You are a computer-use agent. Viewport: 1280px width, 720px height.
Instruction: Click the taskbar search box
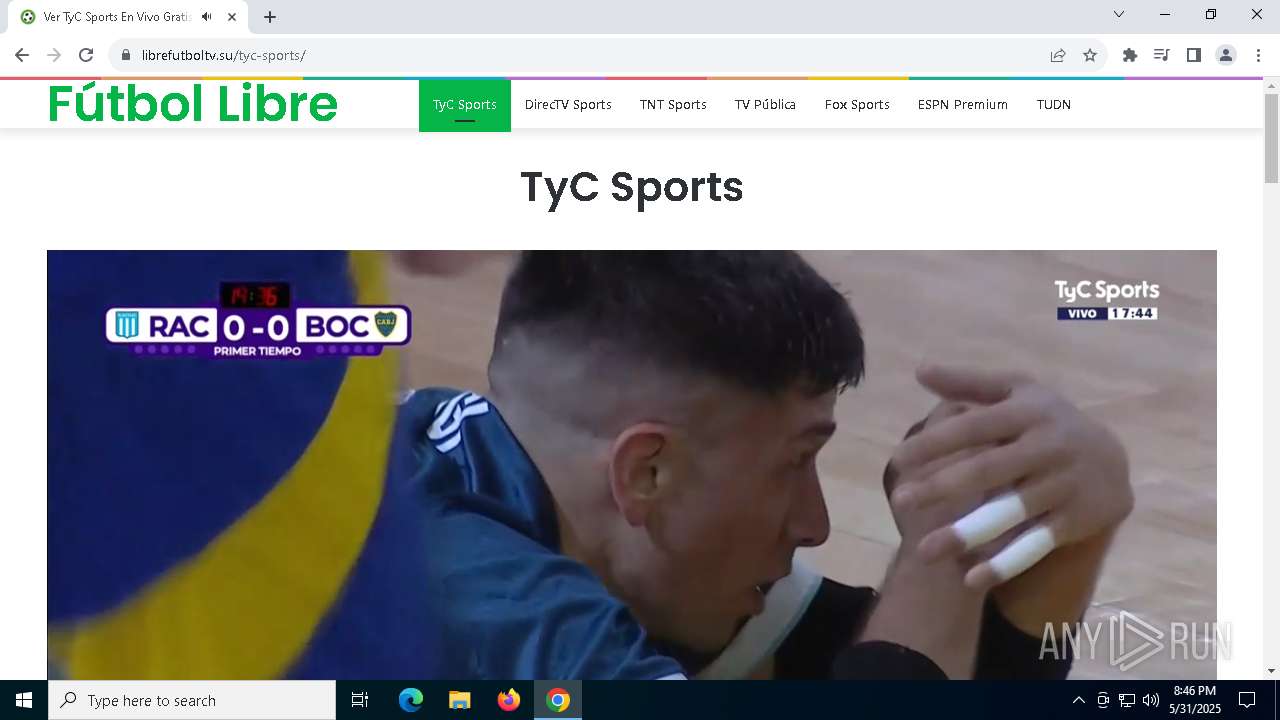click(192, 700)
